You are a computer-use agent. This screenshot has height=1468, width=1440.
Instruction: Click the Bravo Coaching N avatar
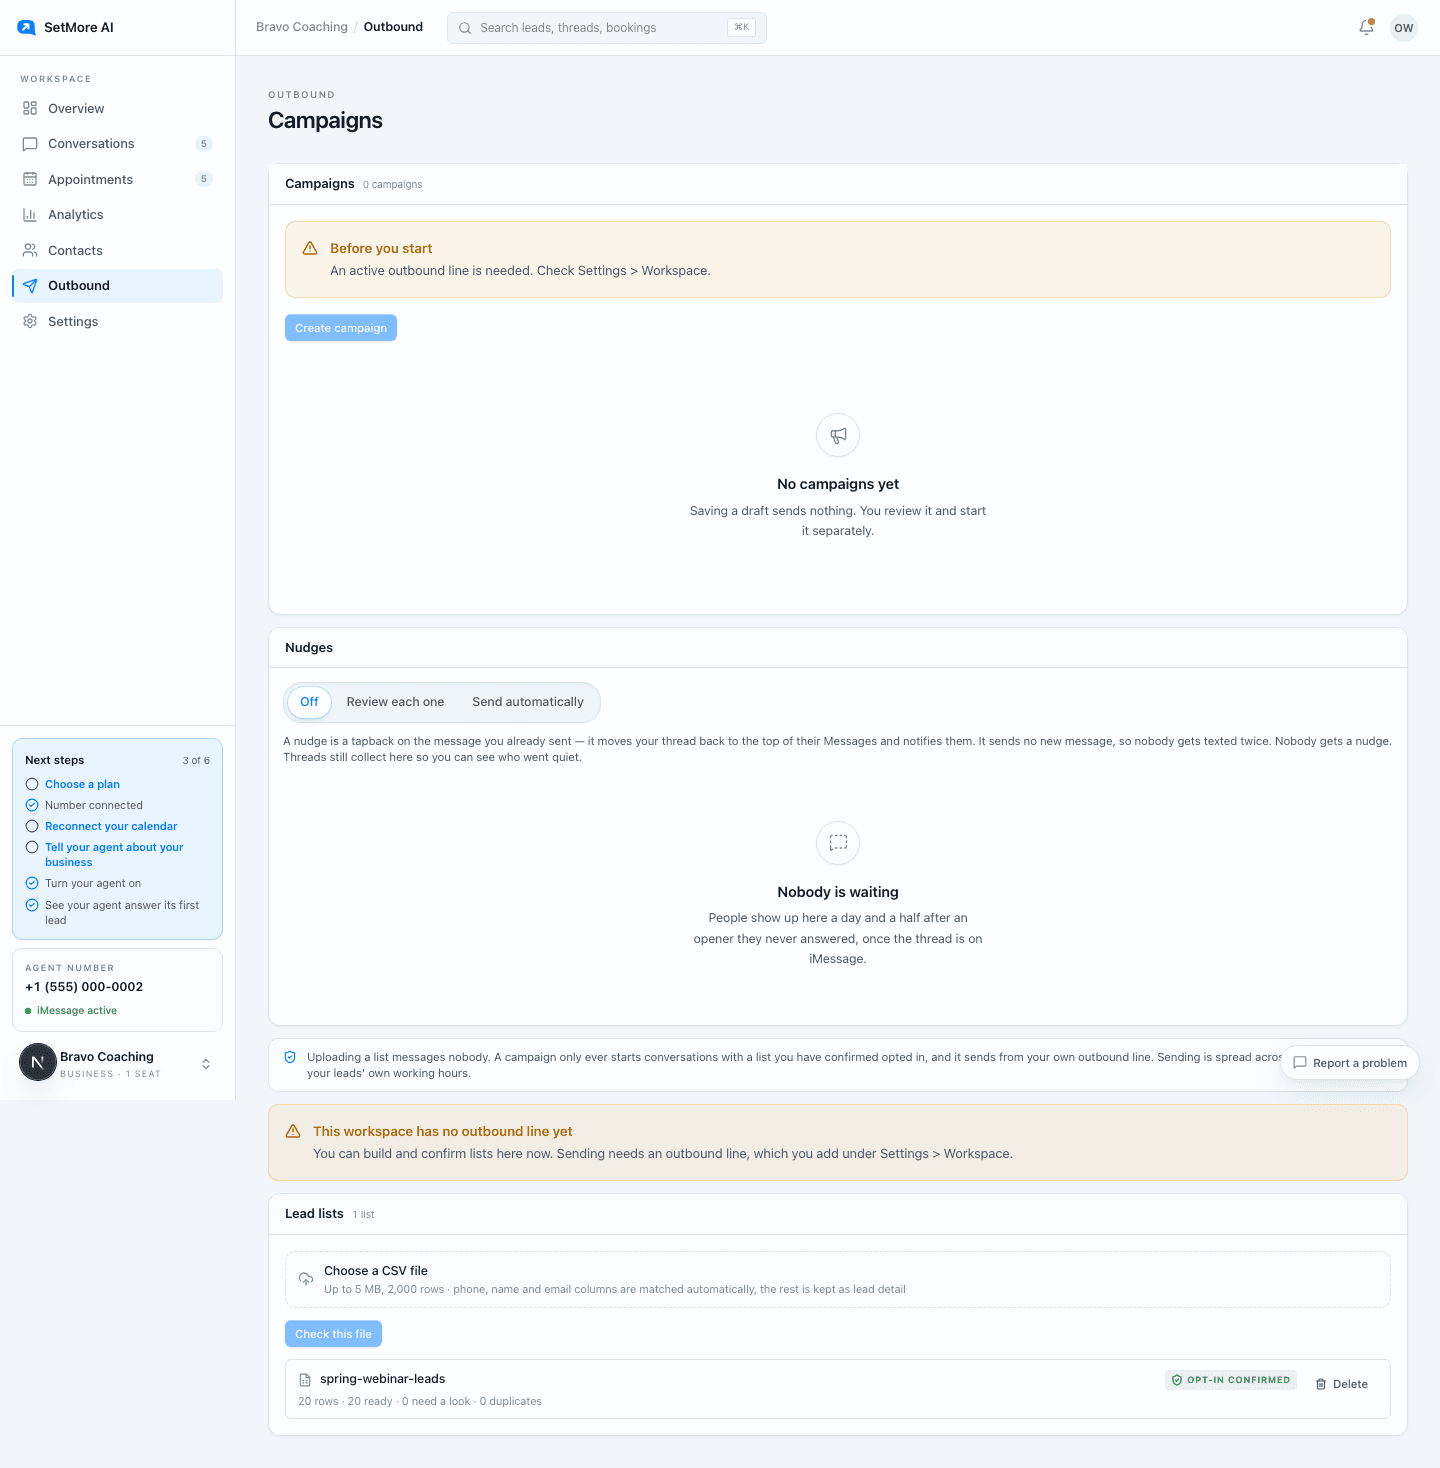(x=38, y=1062)
